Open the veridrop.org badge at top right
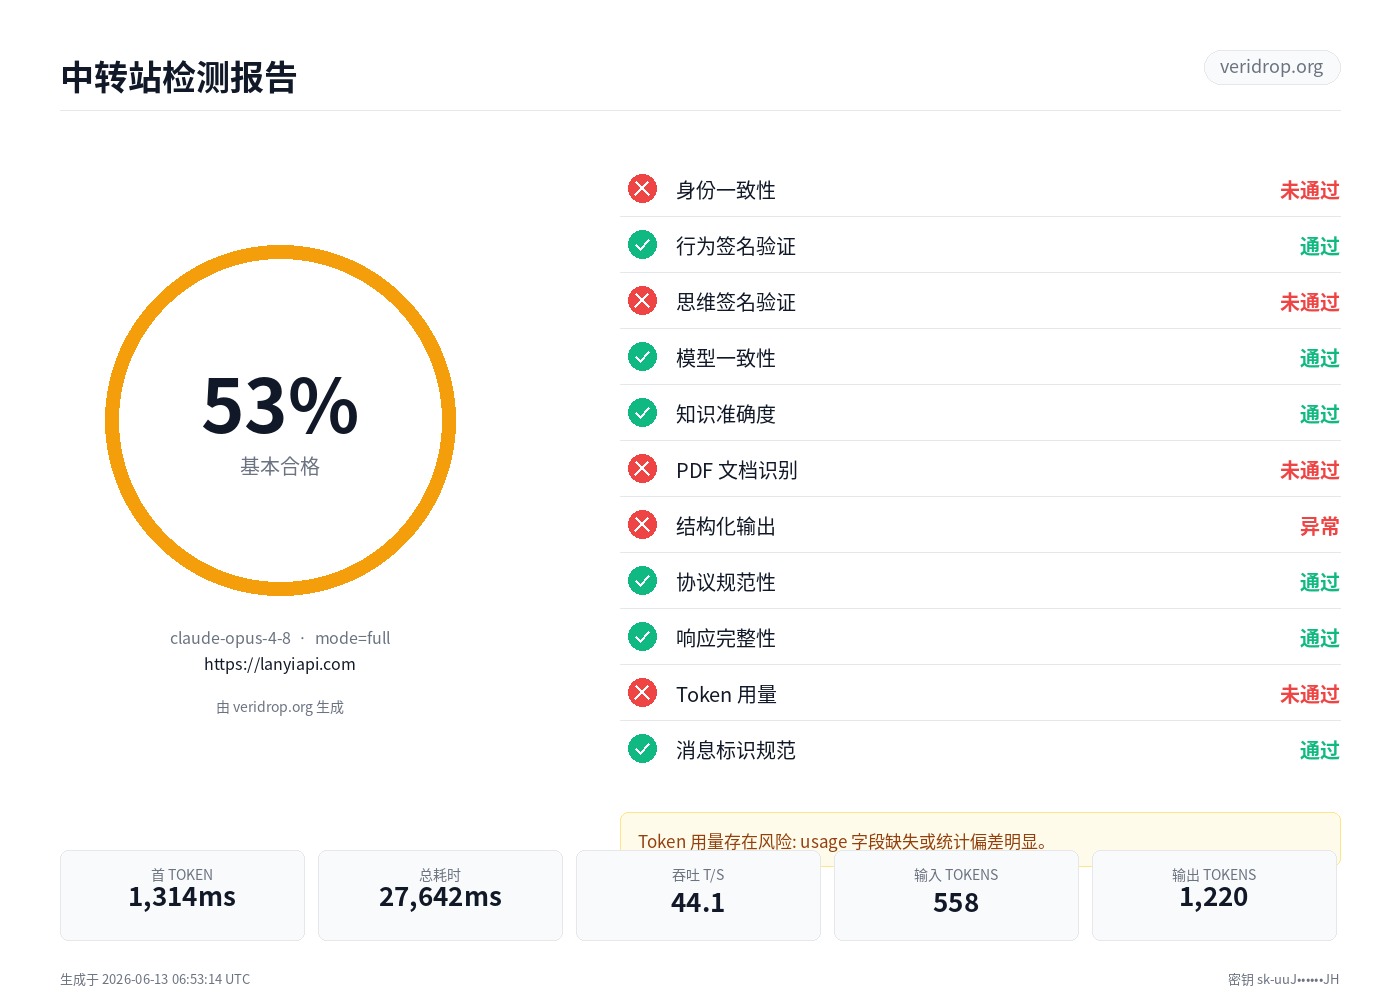This screenshot has width=1400, height=1000. click(1271, 67)
